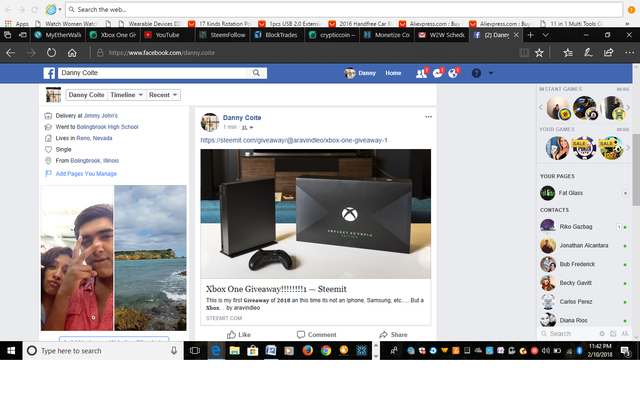Open the Edge web notes pen icon
Screen dimensions: 640x419
click(588, 53)
